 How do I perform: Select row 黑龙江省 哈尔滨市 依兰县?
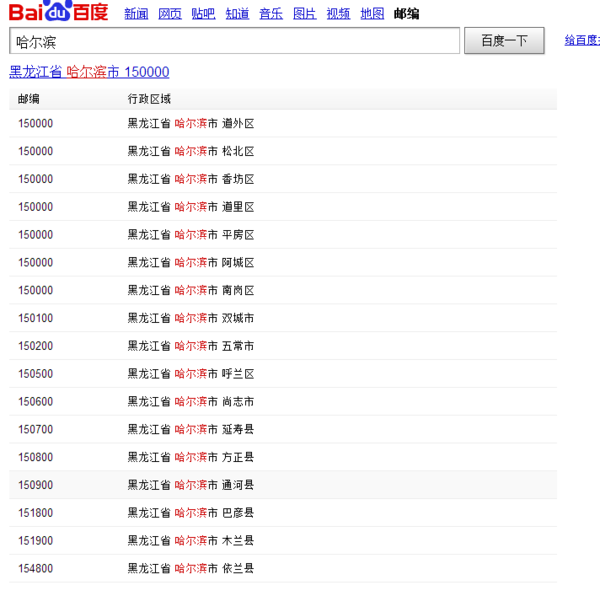tap(283, 568)
